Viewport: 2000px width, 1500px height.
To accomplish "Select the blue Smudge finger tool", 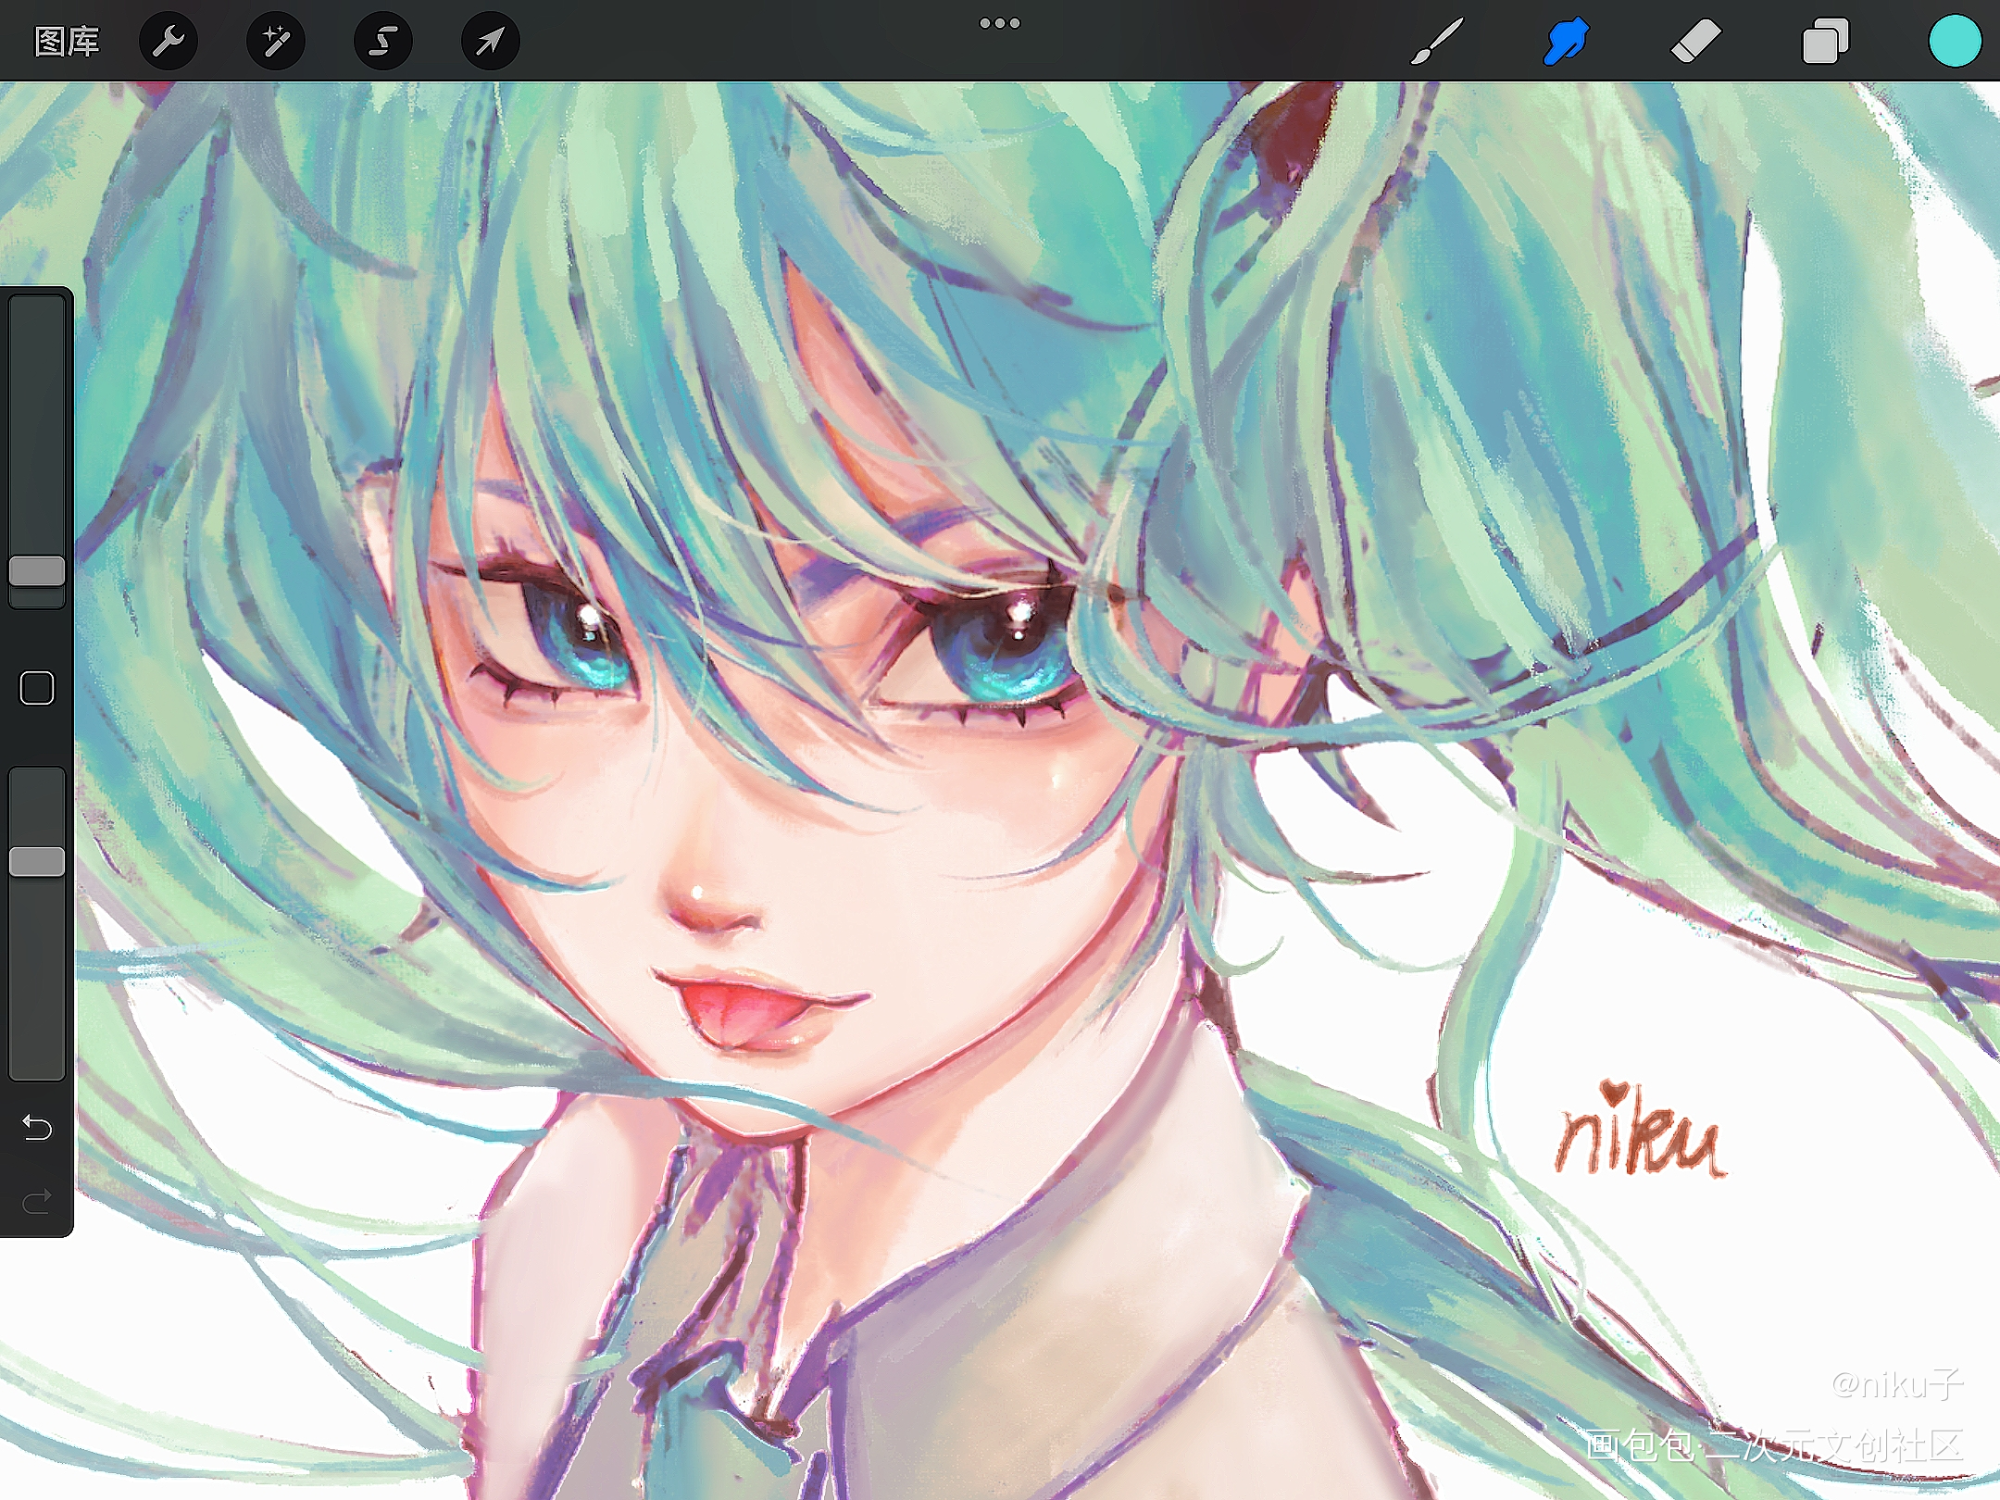I will click(x=1565, y=41).
